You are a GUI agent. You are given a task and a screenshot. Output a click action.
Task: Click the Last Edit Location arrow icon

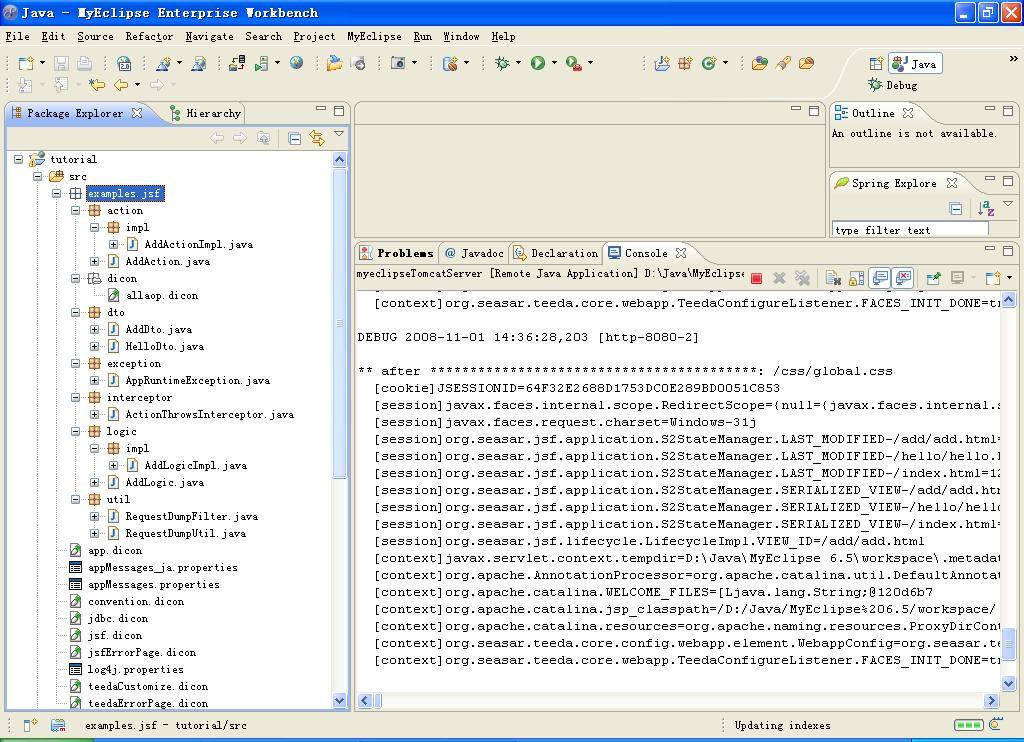point(97,85)
